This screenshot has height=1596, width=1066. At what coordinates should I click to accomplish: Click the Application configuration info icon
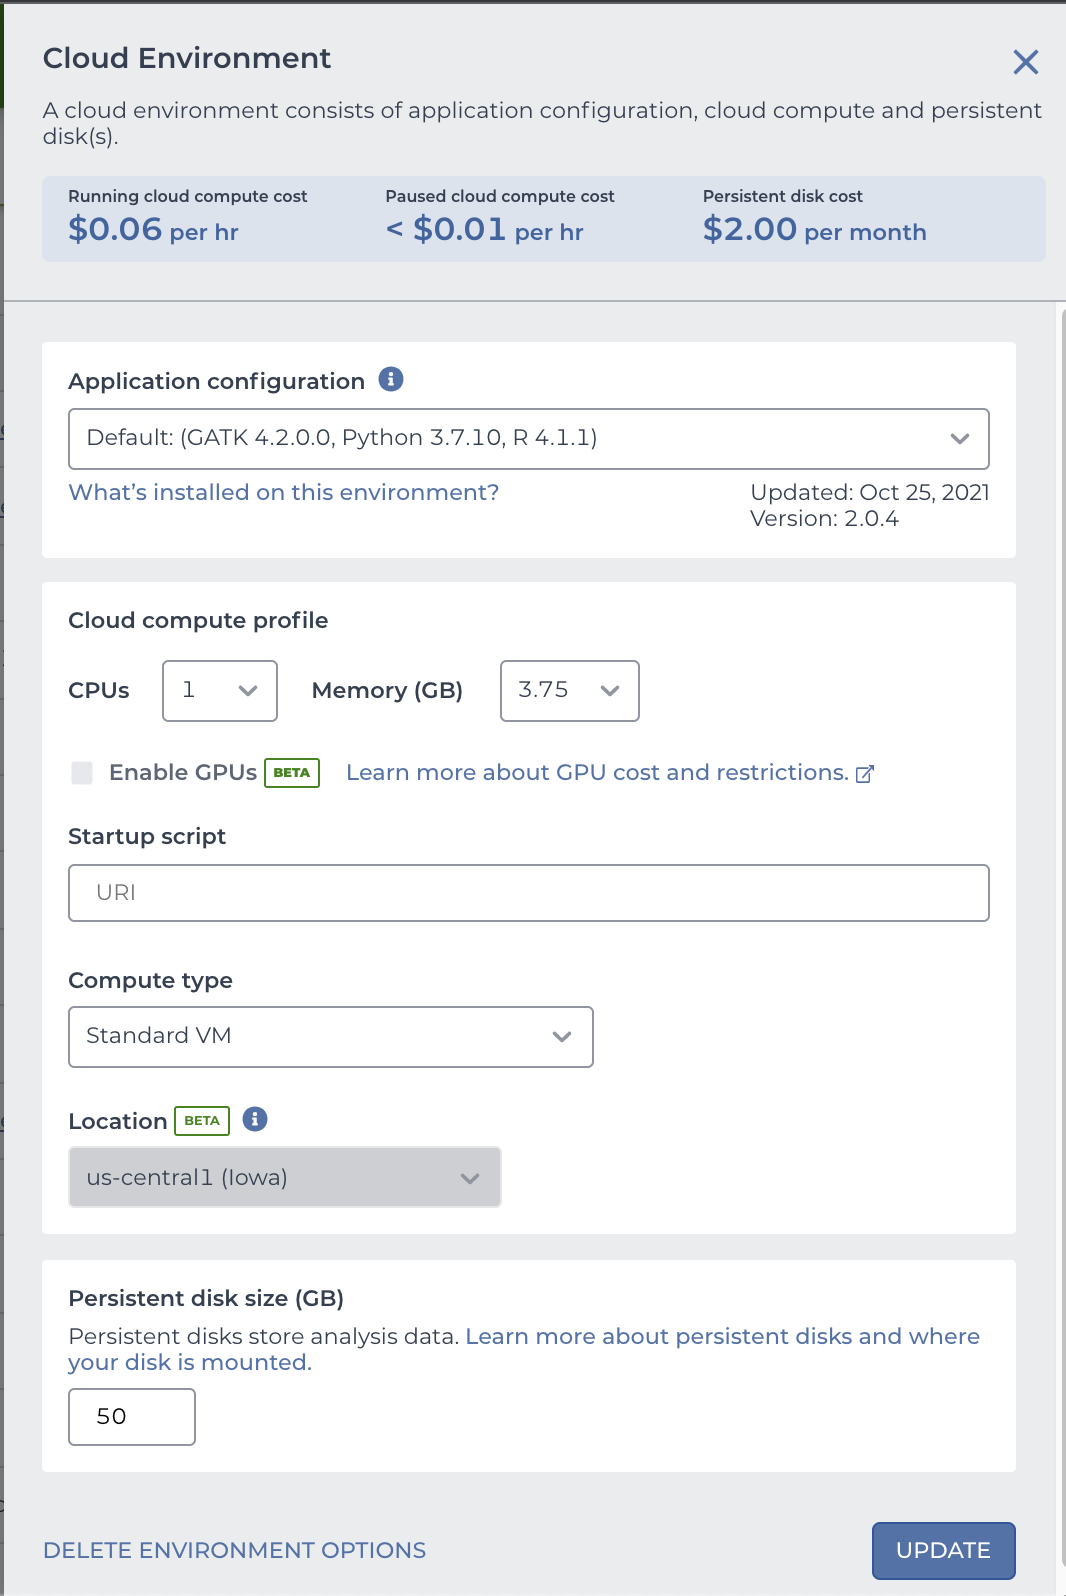[391, 379]
